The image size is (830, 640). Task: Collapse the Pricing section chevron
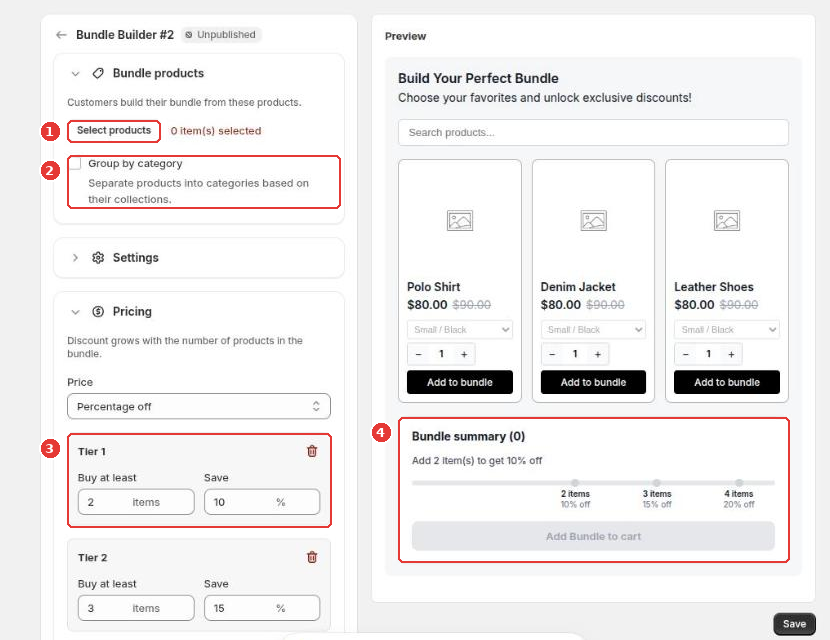click(75, 312)
